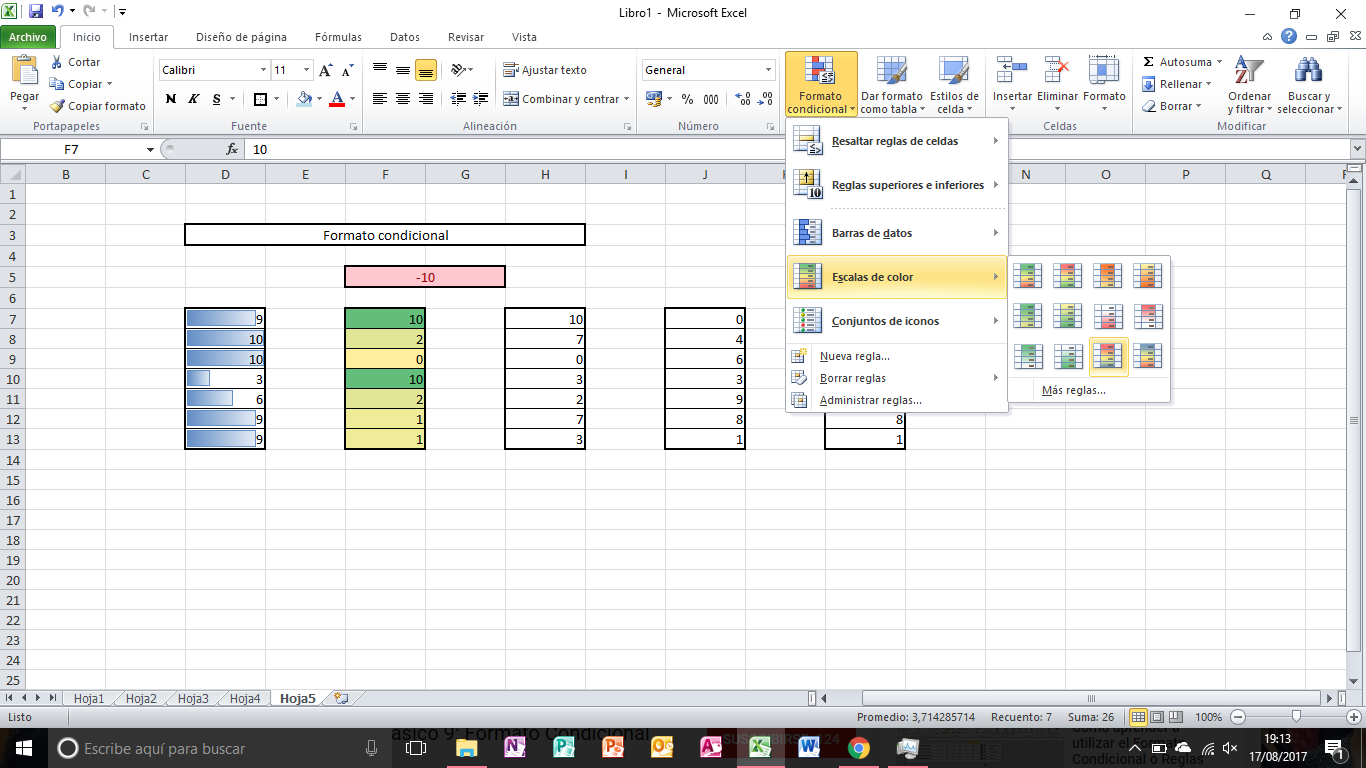1366x768 pixels.
Task: Toggle bold formatting
Action: pos(169,99)
